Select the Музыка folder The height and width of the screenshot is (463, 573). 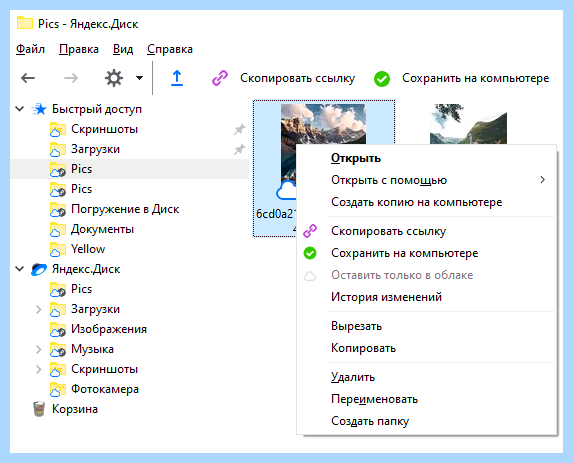(92, 349)
